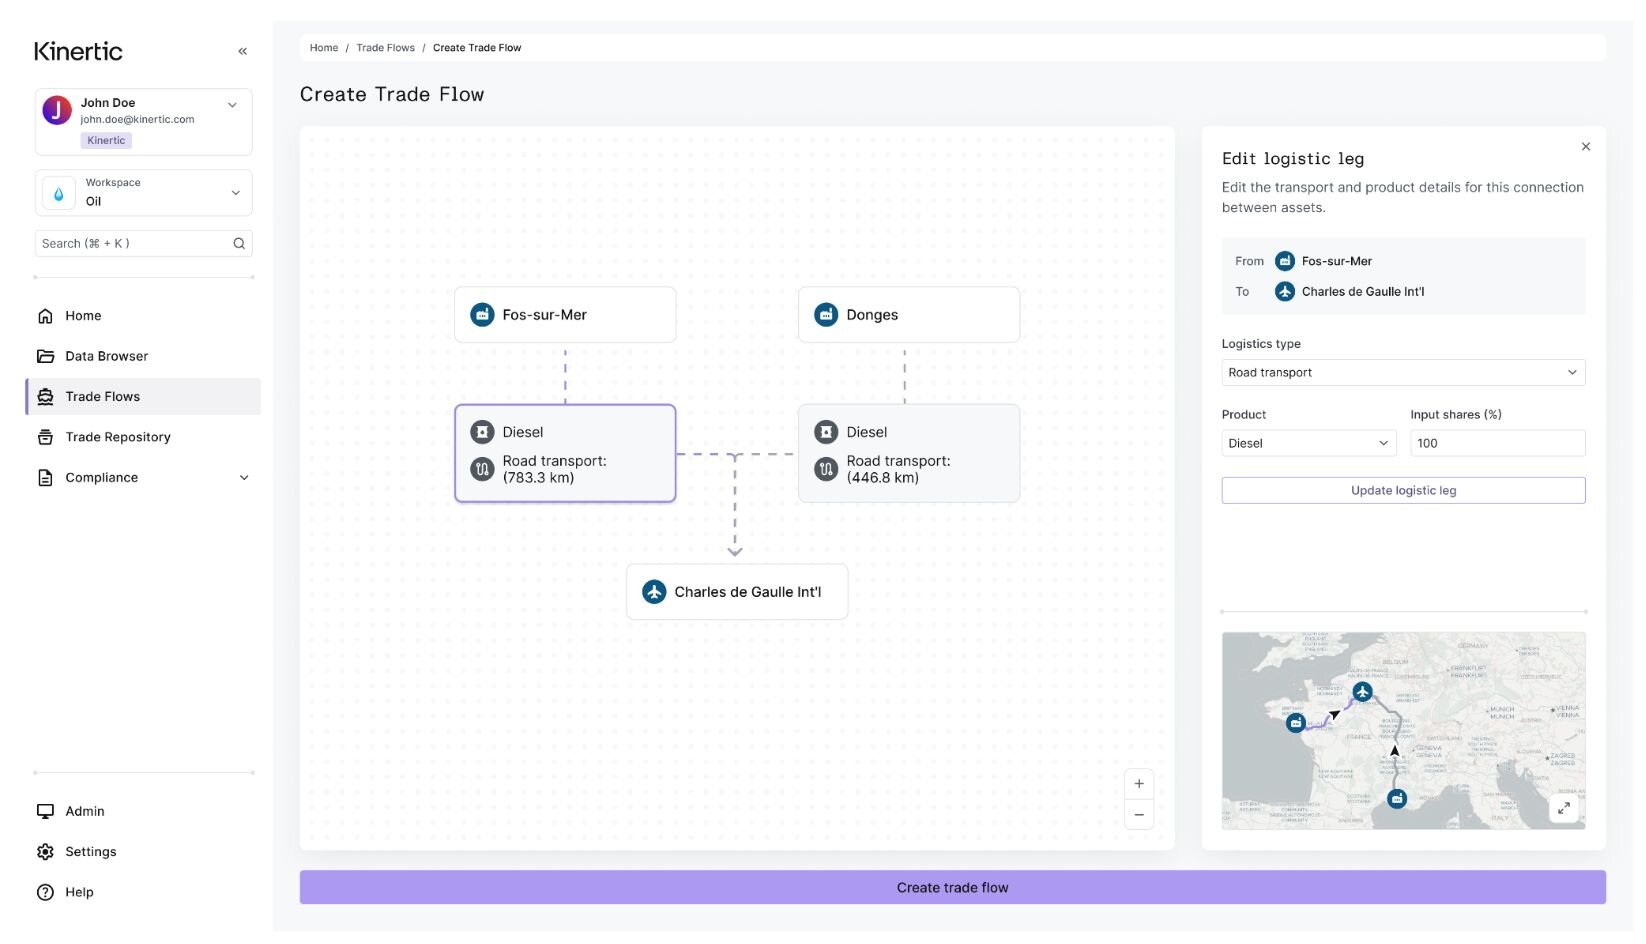1646x944 pixels.
Task: Open Data Browser in the sidebar
Action: [x=143, y=356]
